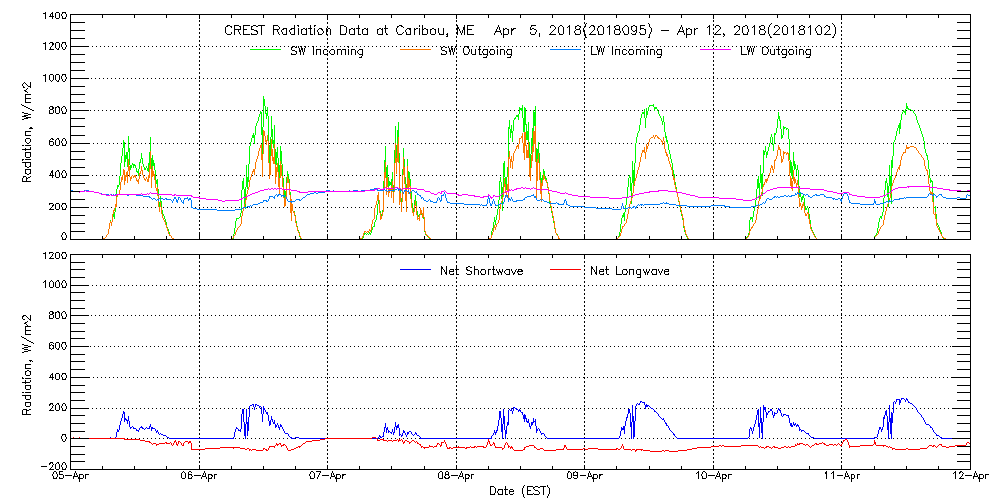Click the LW Incoming legend label

pos(625,51)
